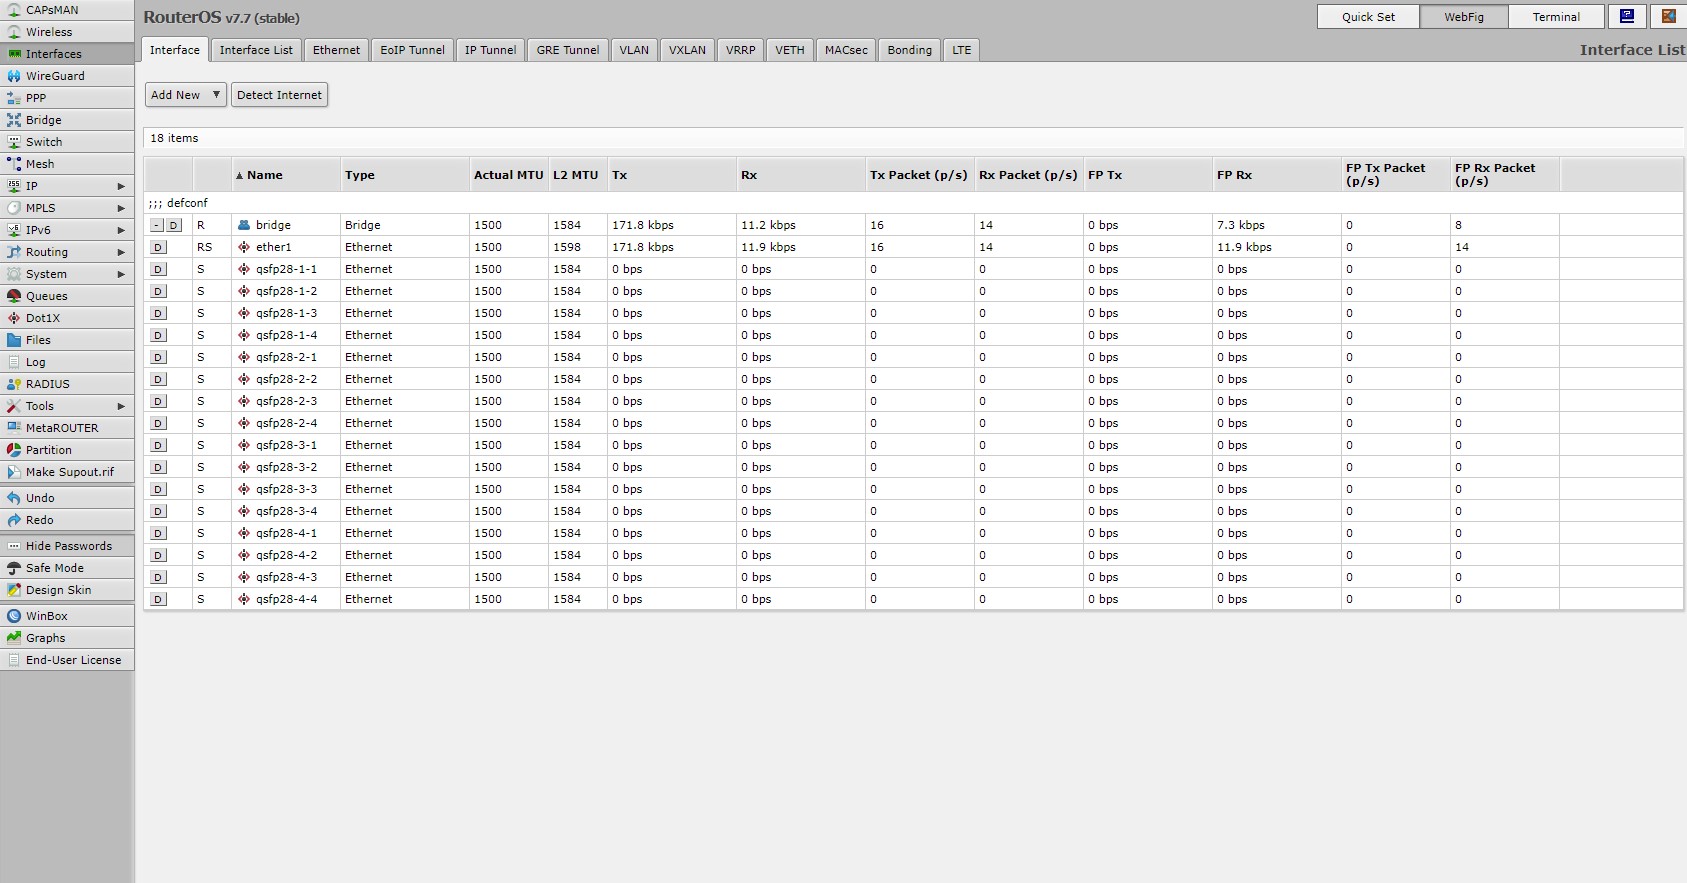
Task: Expand the Routing submenu
Action: (x=67, y=252)
